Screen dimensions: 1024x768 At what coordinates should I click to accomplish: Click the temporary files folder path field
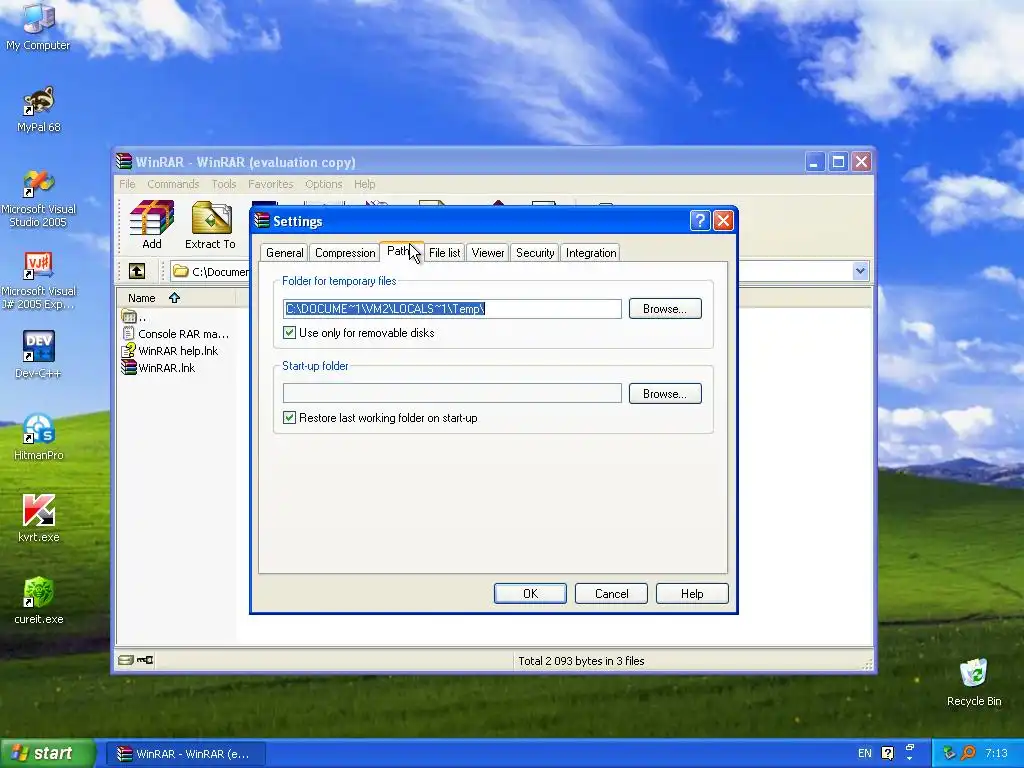point(452,308)
